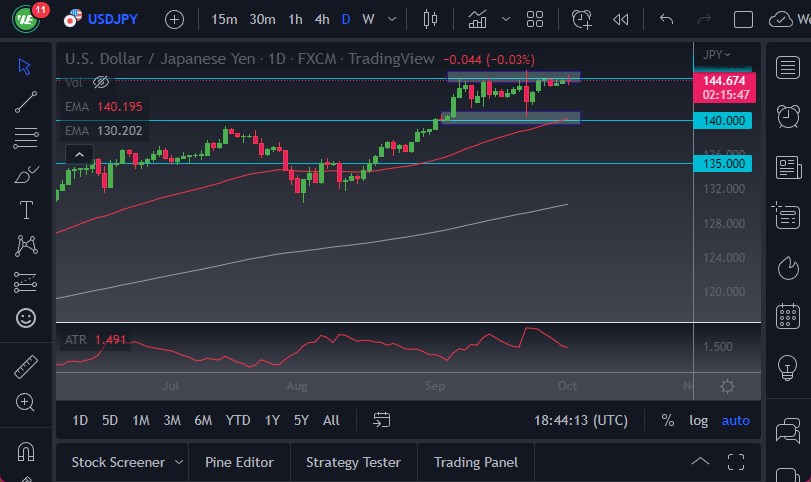Image resolution: width=811 pixels, height=482 pixels.
Task: Click the Replay rewind icon
Action: 621,19
